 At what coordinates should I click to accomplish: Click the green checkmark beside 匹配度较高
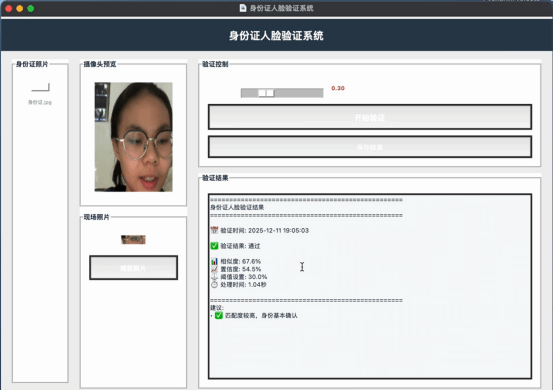[219, 315]
